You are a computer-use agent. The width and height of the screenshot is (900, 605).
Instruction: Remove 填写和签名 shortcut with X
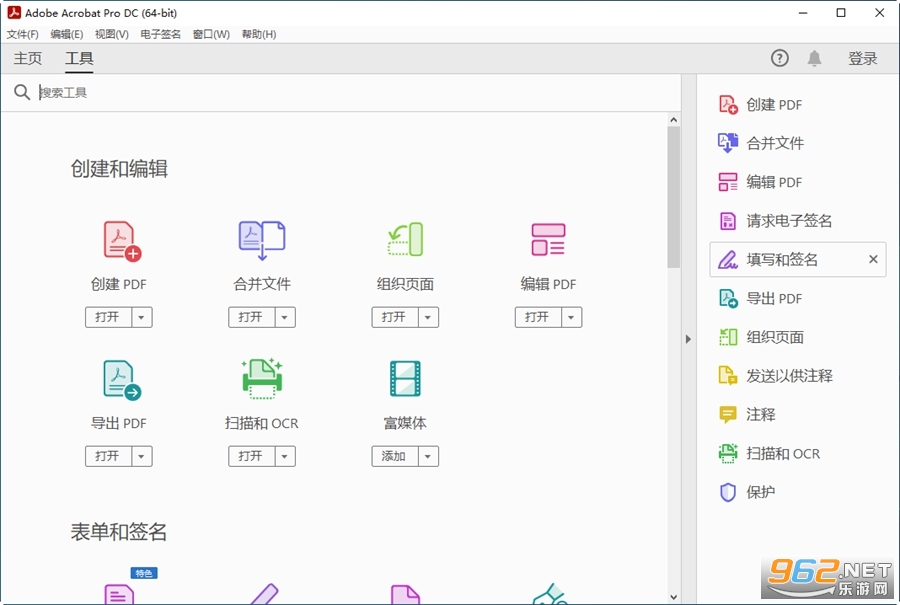873,259
